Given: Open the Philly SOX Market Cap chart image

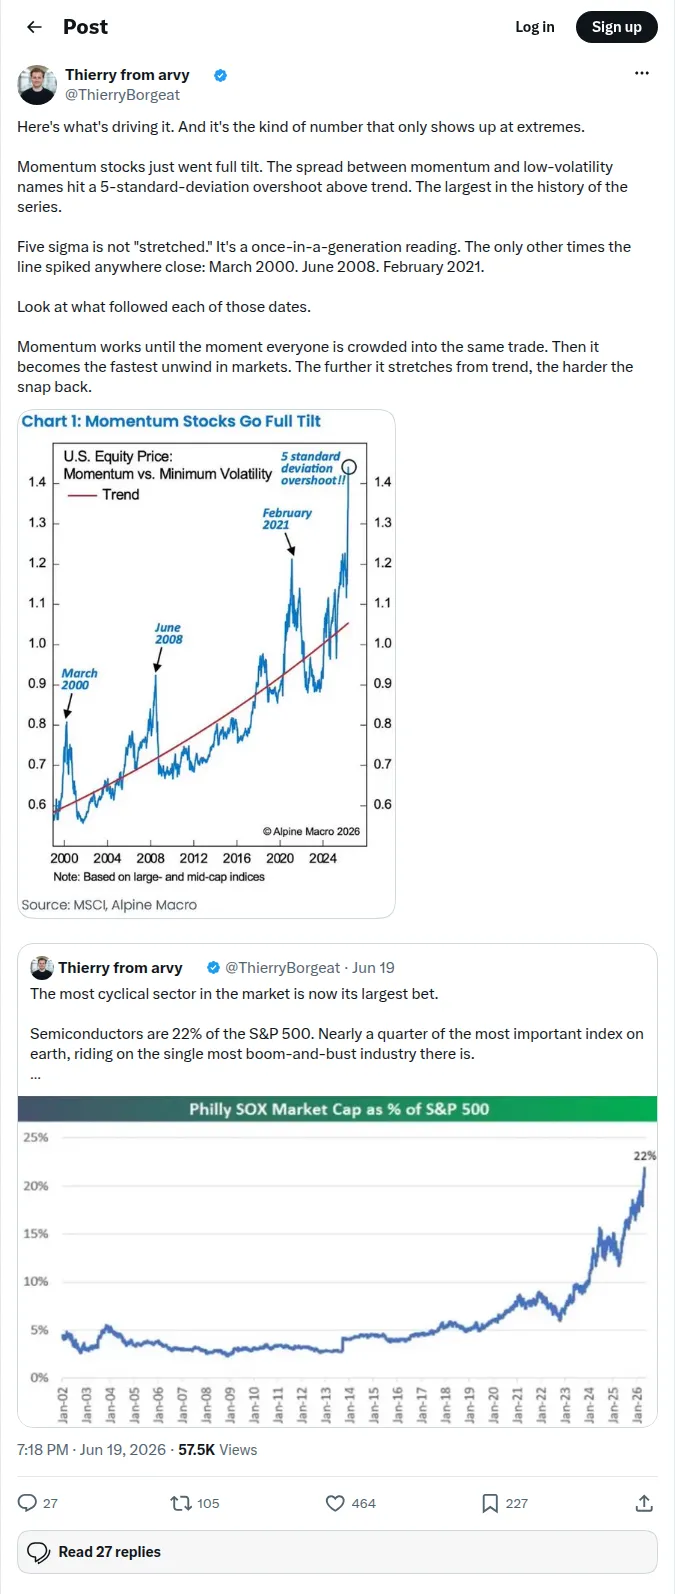Looking at the screenshot, I should click(337, 1261).
